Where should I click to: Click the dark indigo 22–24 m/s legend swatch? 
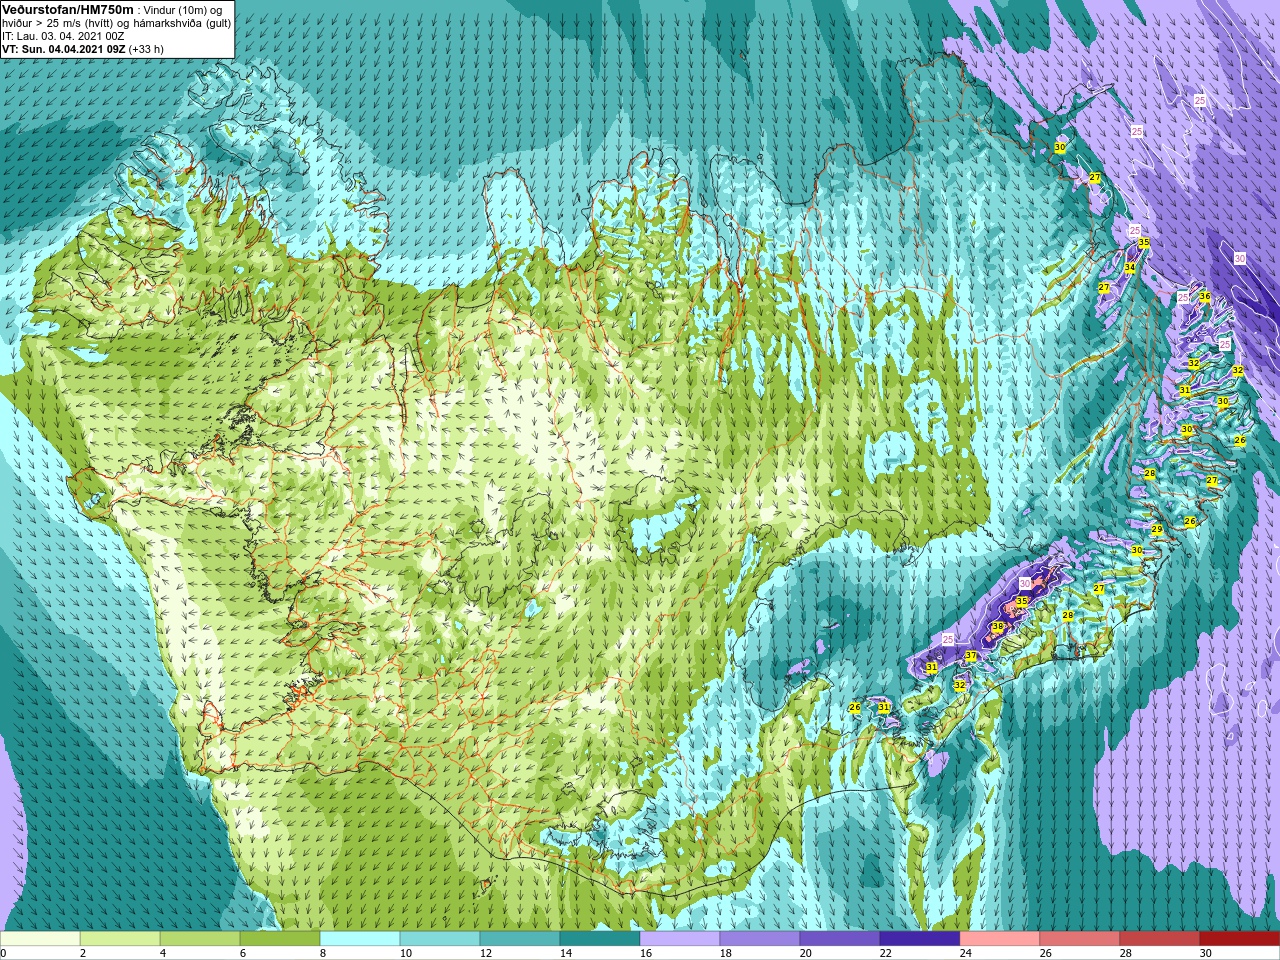tap(920, 939)
